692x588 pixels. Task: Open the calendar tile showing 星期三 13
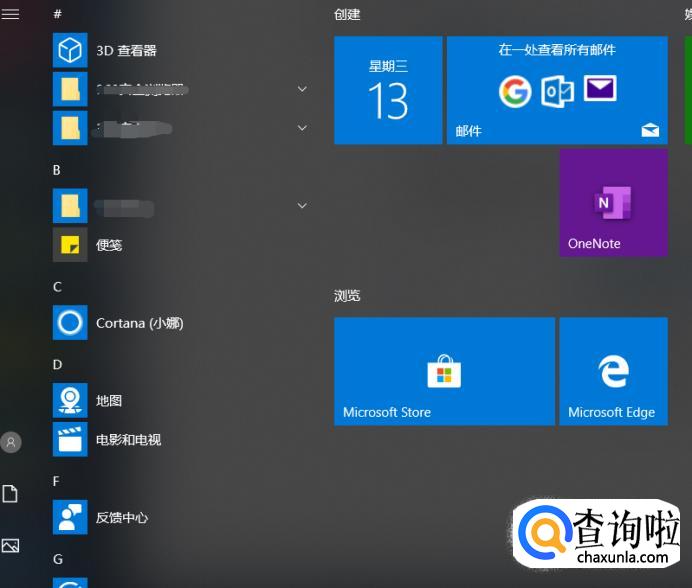click(388, 90)
